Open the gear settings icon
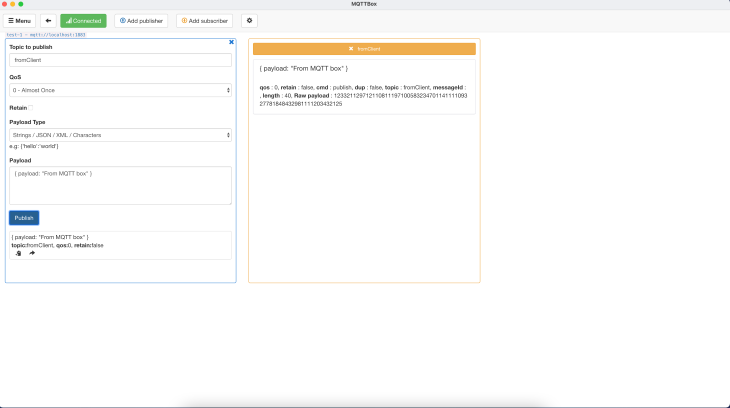Image resolution: width=730 pixels, height=408 pixels. [249, 20]
